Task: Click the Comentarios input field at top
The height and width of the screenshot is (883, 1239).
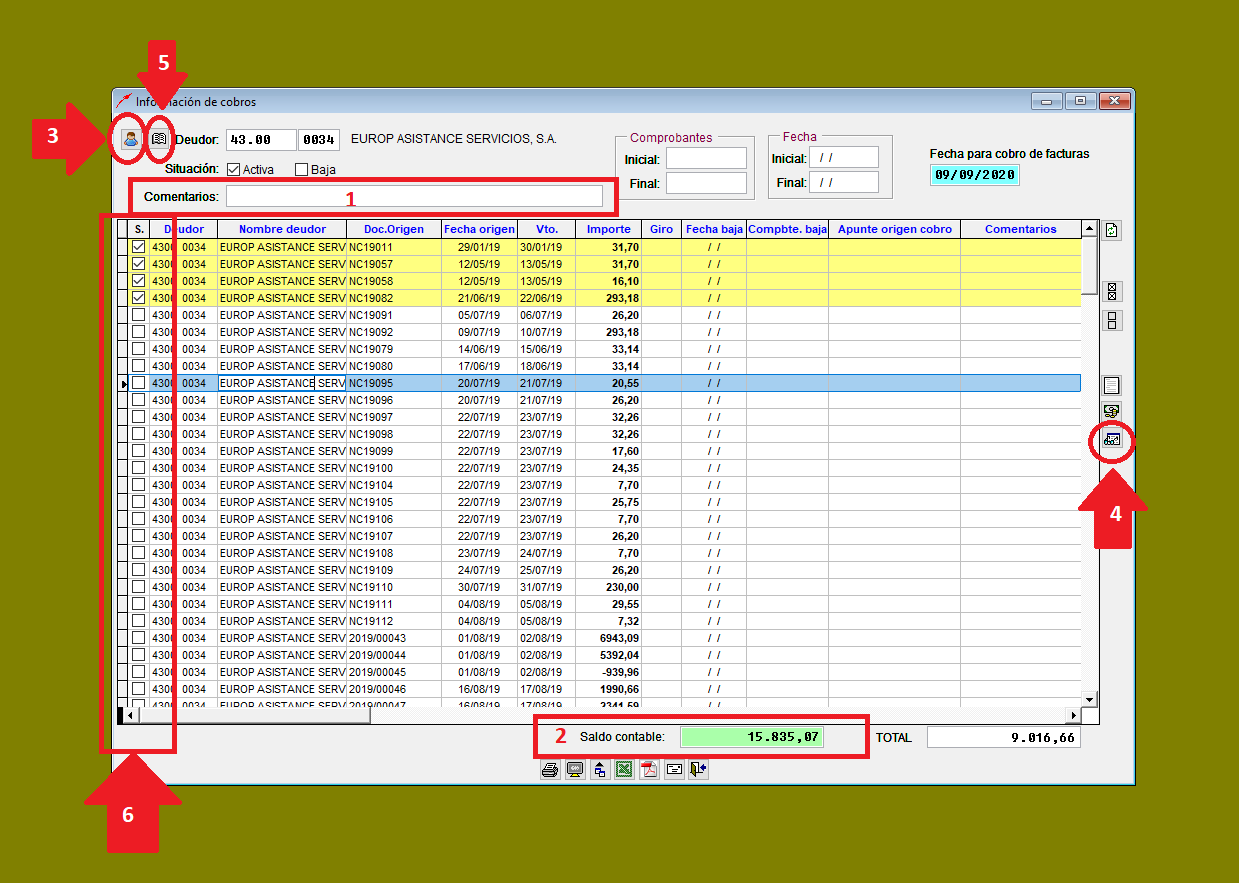Action: click(x=414, y=196)
